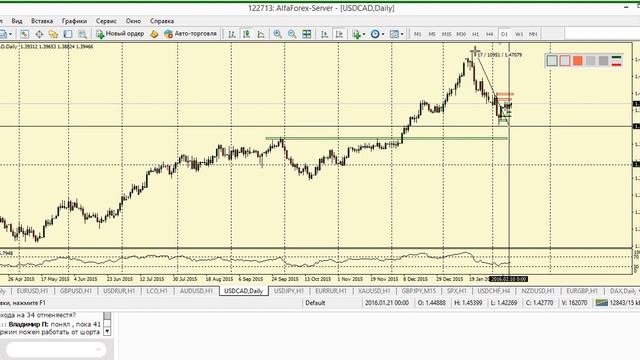Toggle Авто-торговля button
Viewport: 640px width, 360px height.
190,34
